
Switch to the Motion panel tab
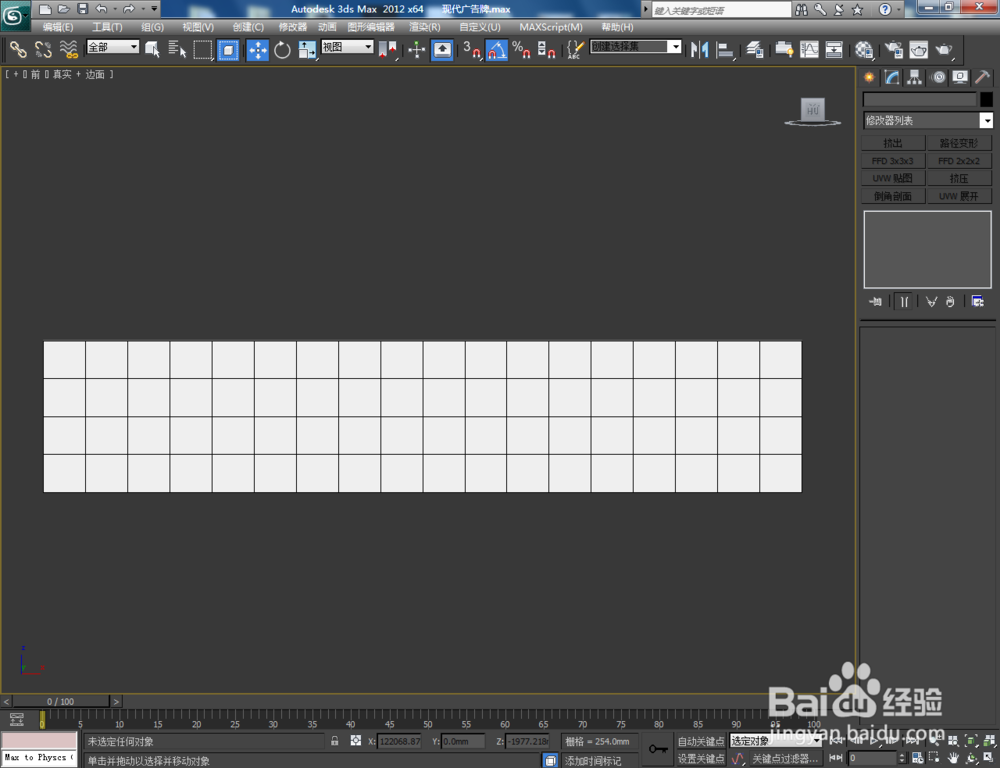click(x=938, y=78)
